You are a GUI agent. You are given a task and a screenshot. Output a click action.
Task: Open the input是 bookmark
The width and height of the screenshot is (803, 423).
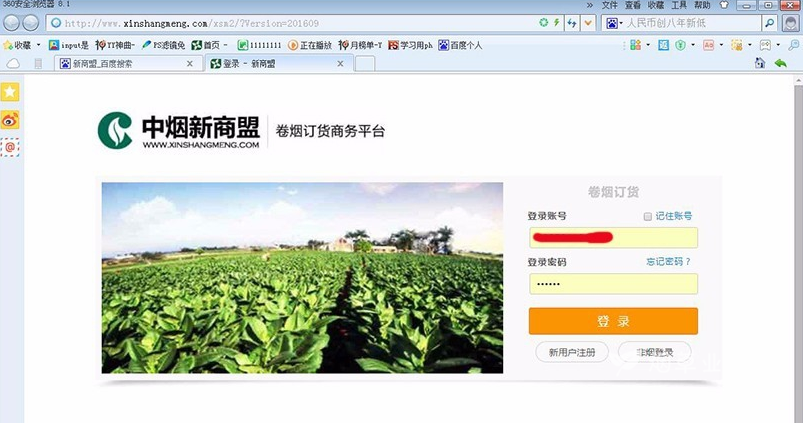69,45
